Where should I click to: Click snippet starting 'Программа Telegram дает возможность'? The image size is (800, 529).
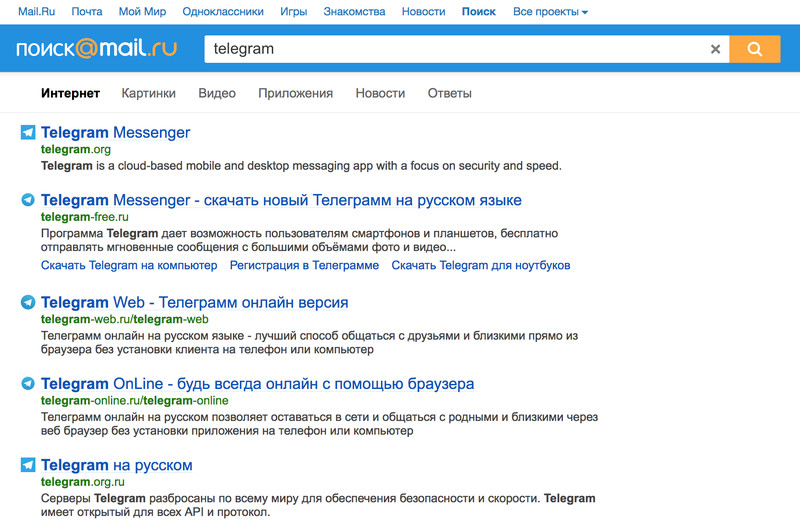pyautogui.click(x=299, y=240)
